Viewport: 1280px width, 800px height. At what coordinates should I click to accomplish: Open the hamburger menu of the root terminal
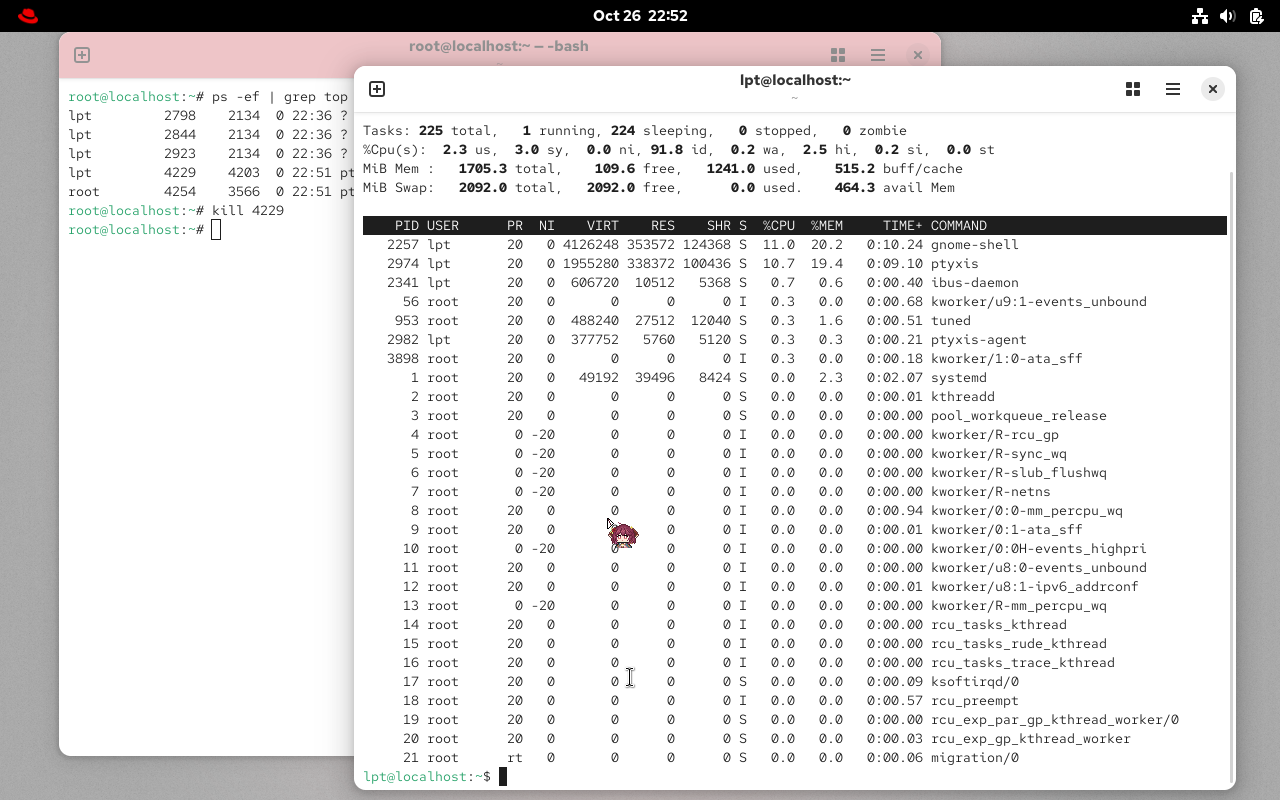[x=877, y=55]
